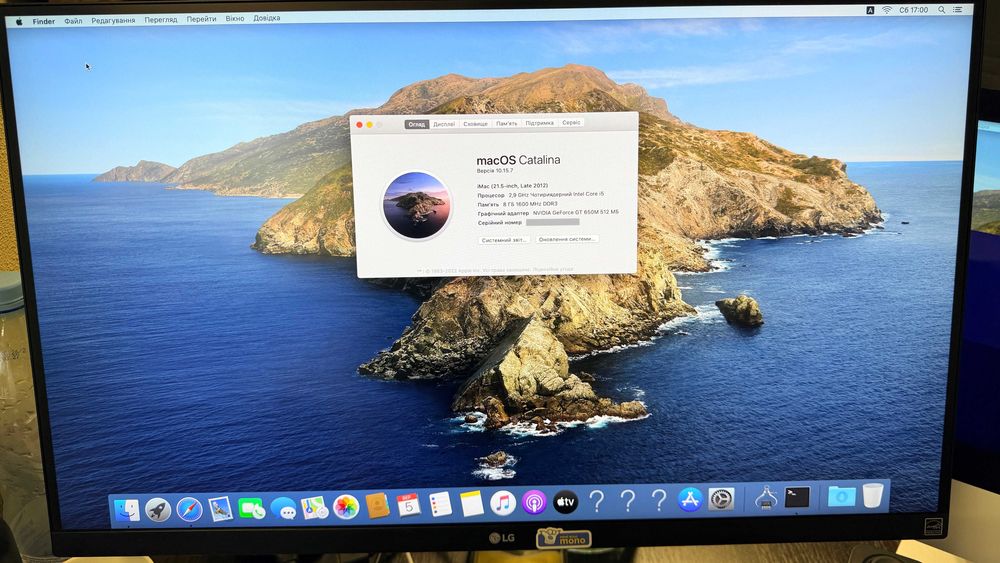1000x563 pixels.
Task: Open Contacts book icon in Dock
Action: coord(378,506)
